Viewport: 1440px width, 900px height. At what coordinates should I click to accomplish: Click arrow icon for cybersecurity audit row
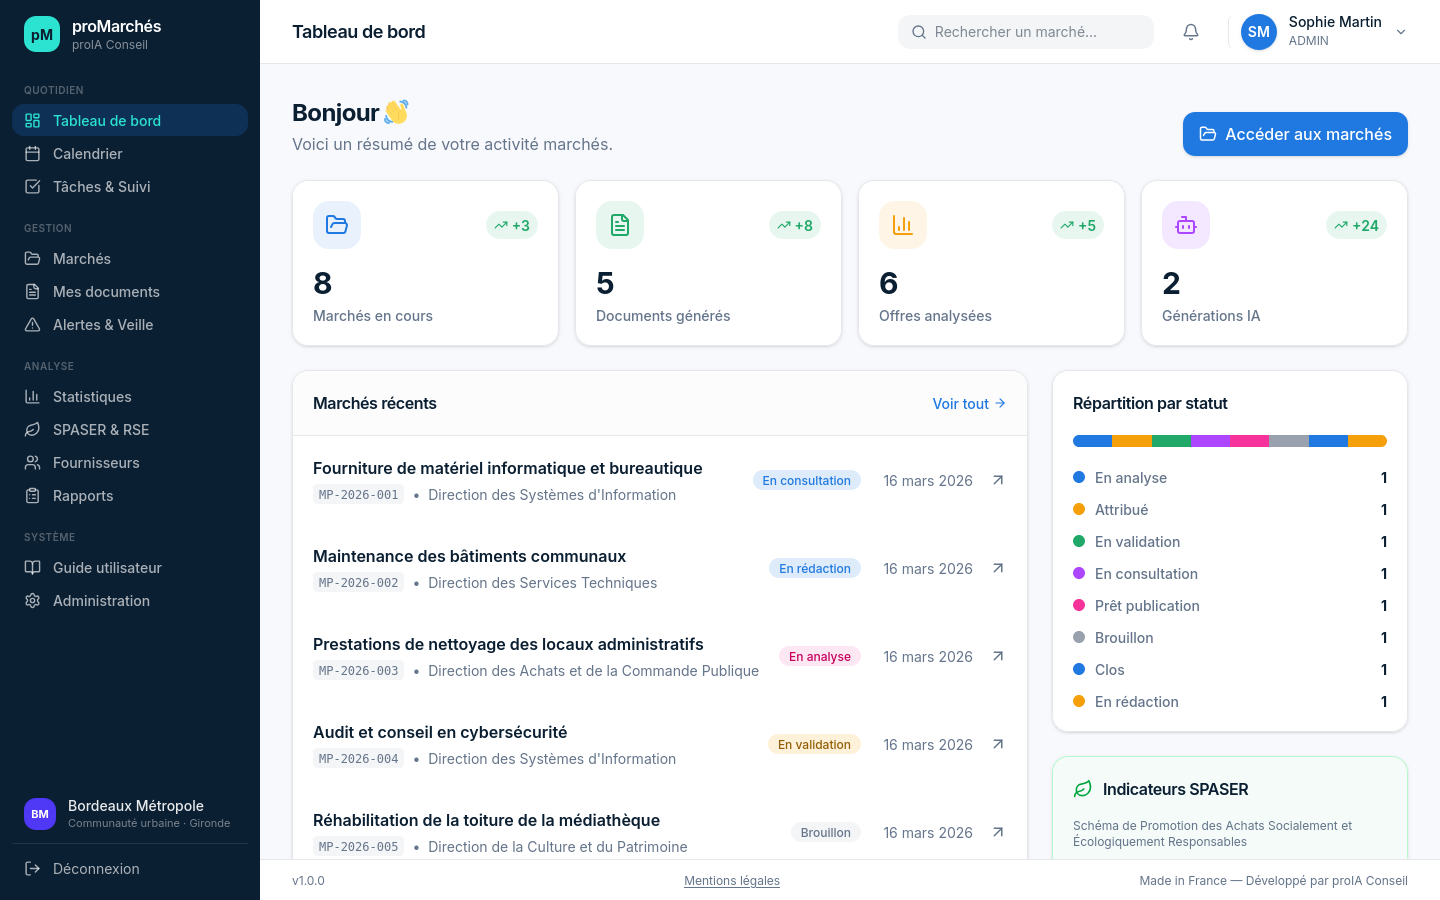pos(997,745)
